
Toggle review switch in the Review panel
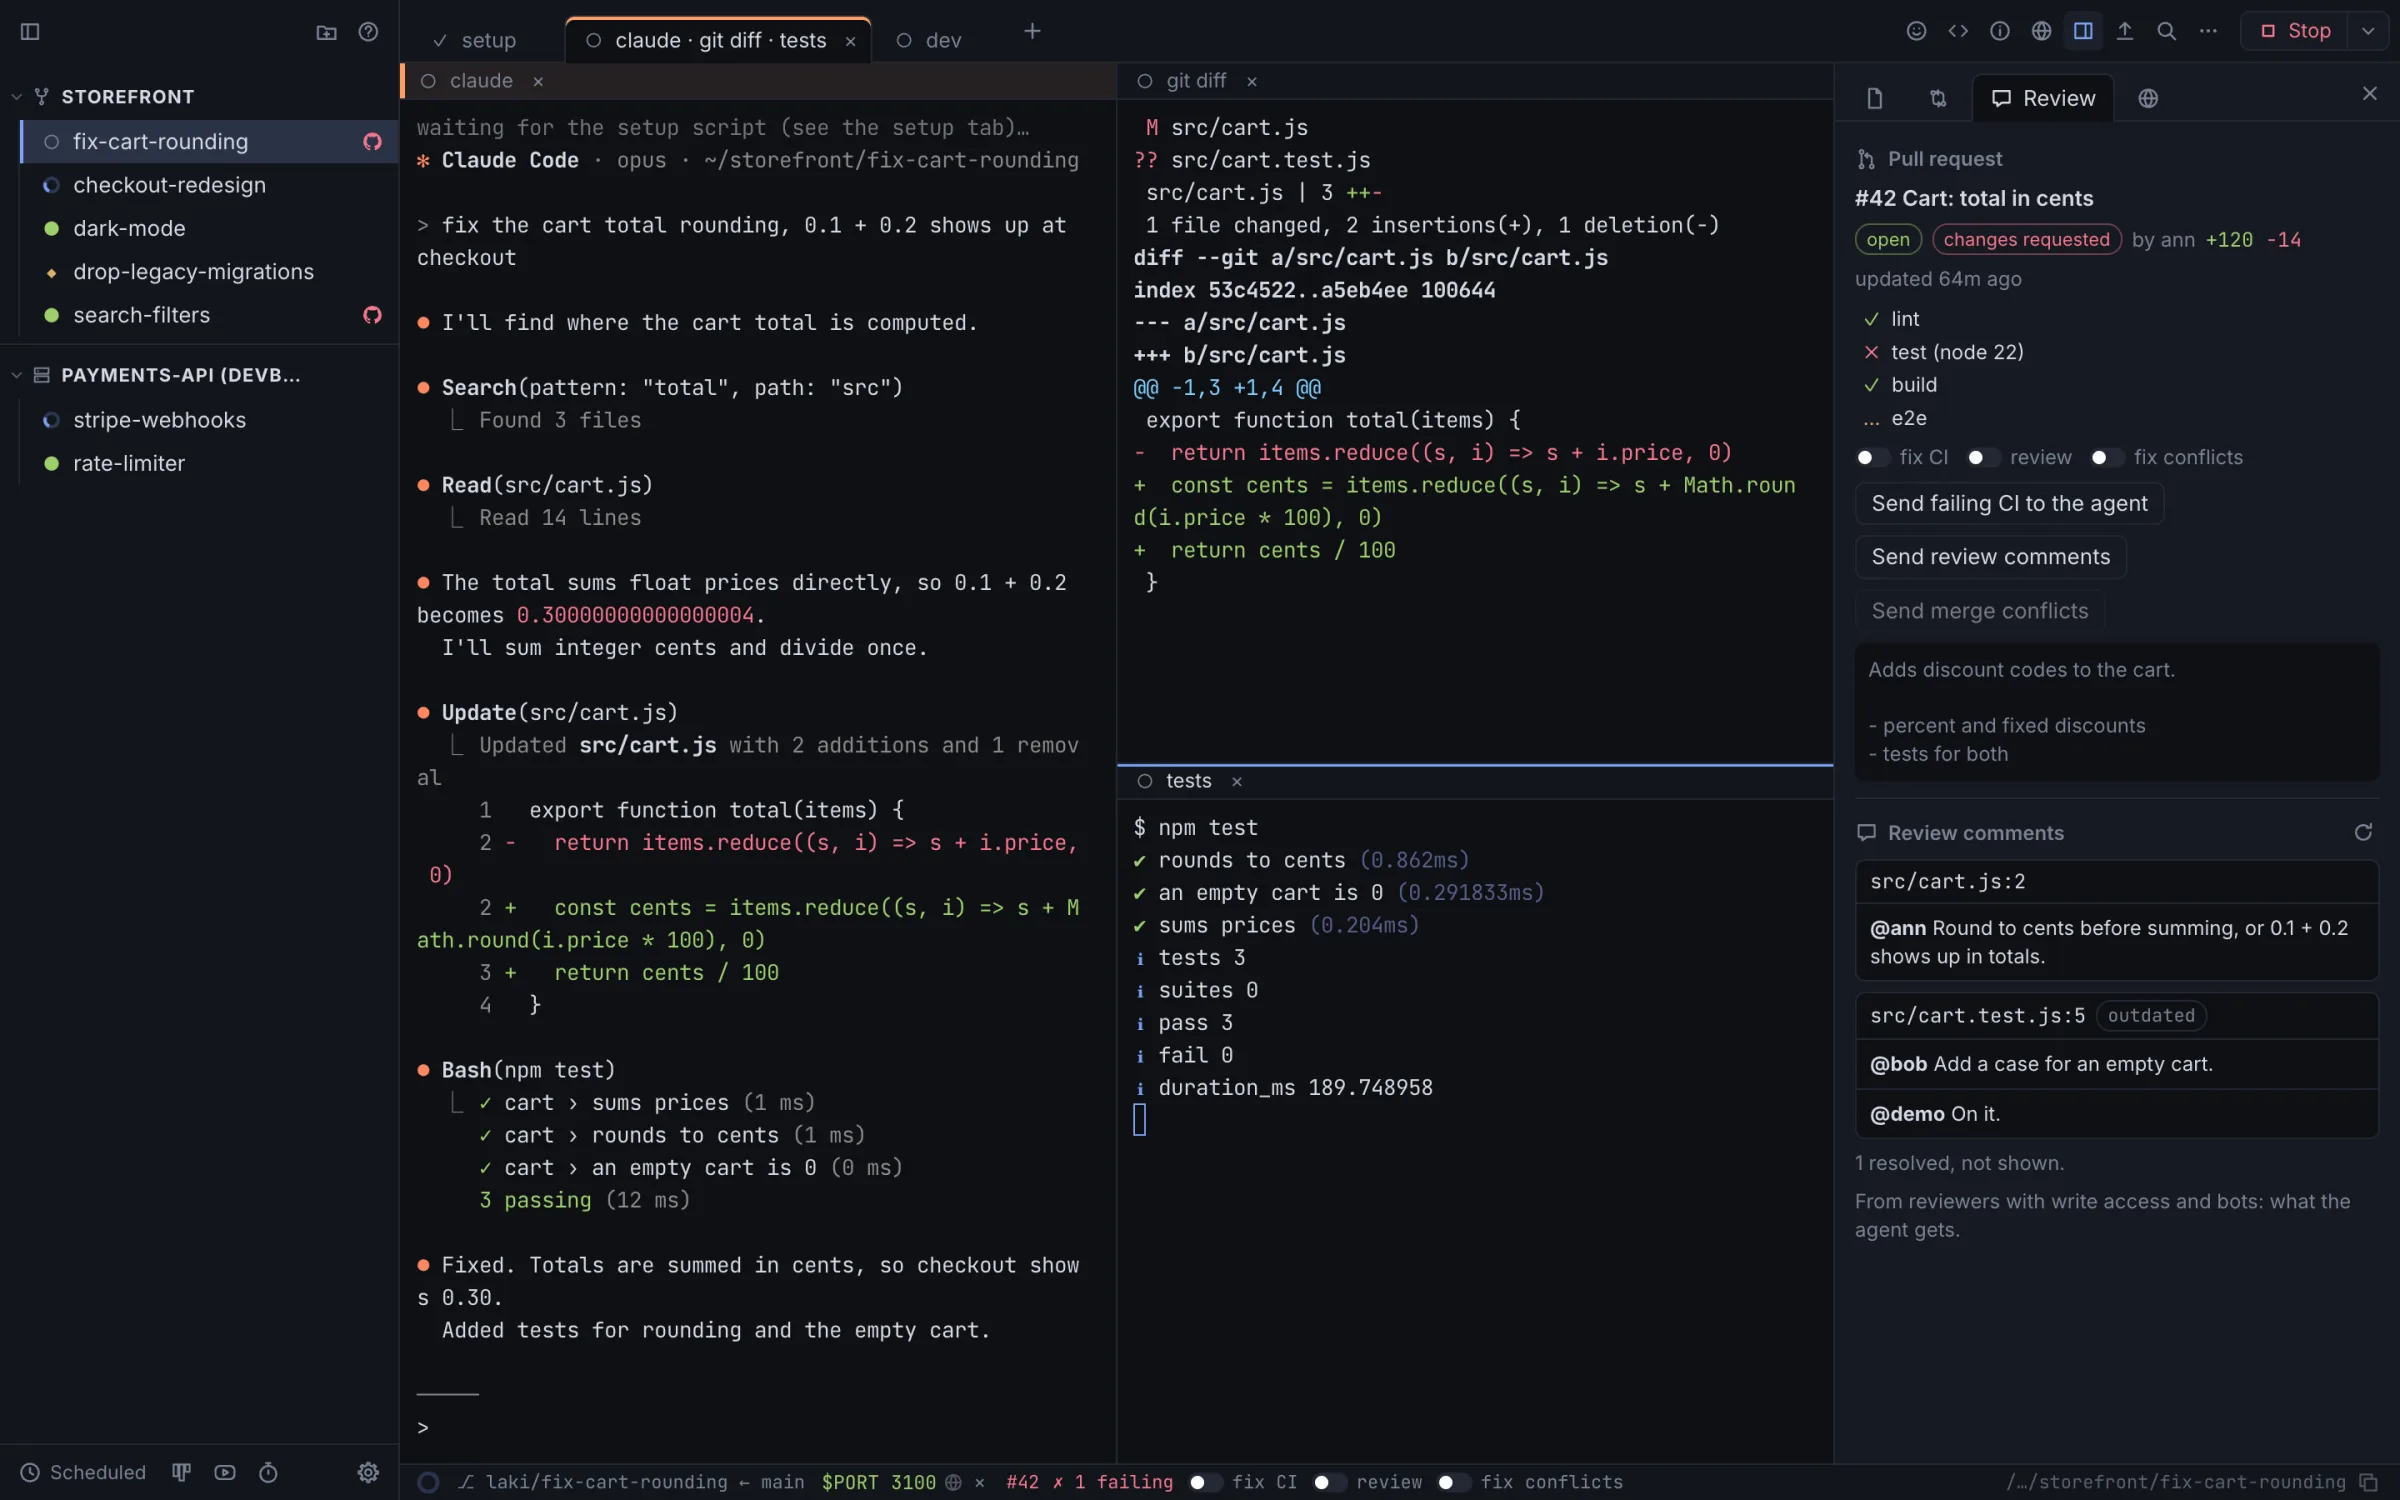1983,457
